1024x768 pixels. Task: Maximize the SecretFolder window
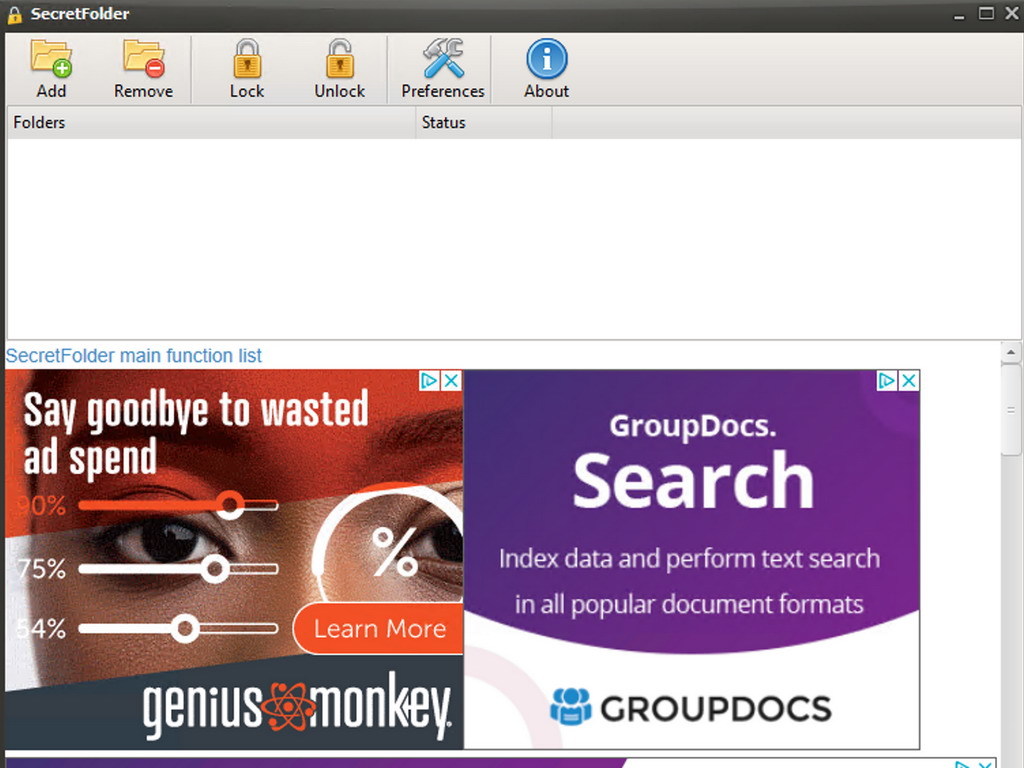986,13
